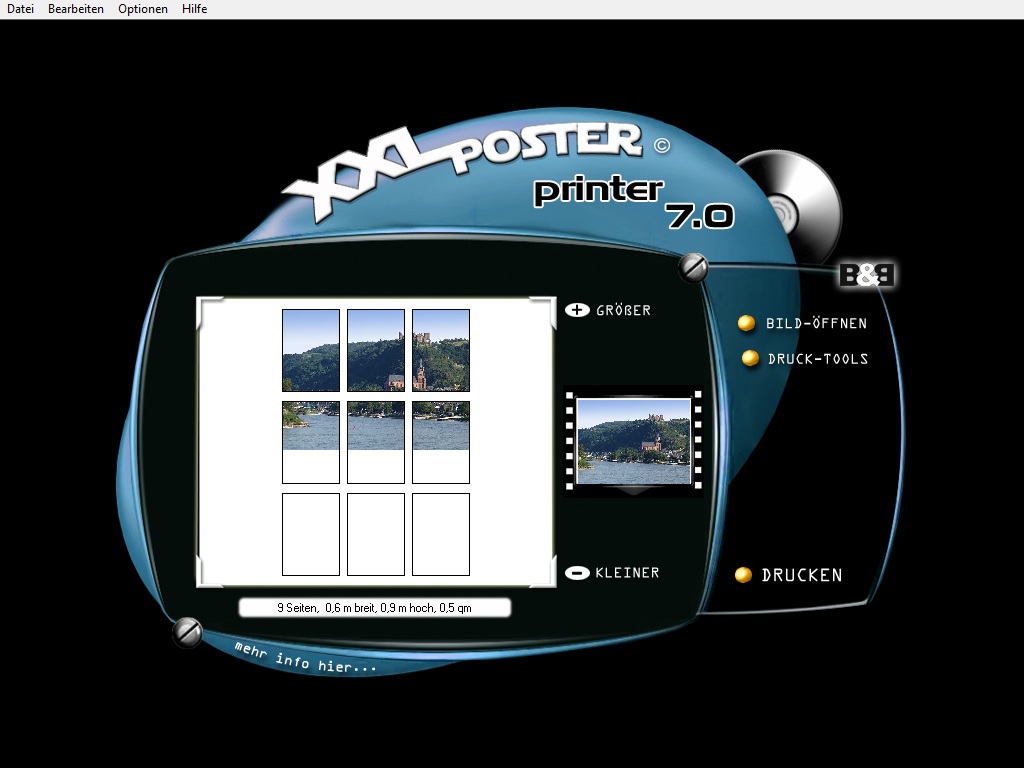Open the Hilfe menu
The width and height of the screenshot is (1024, 768).
pyautogui.click(x=195, y=9)
